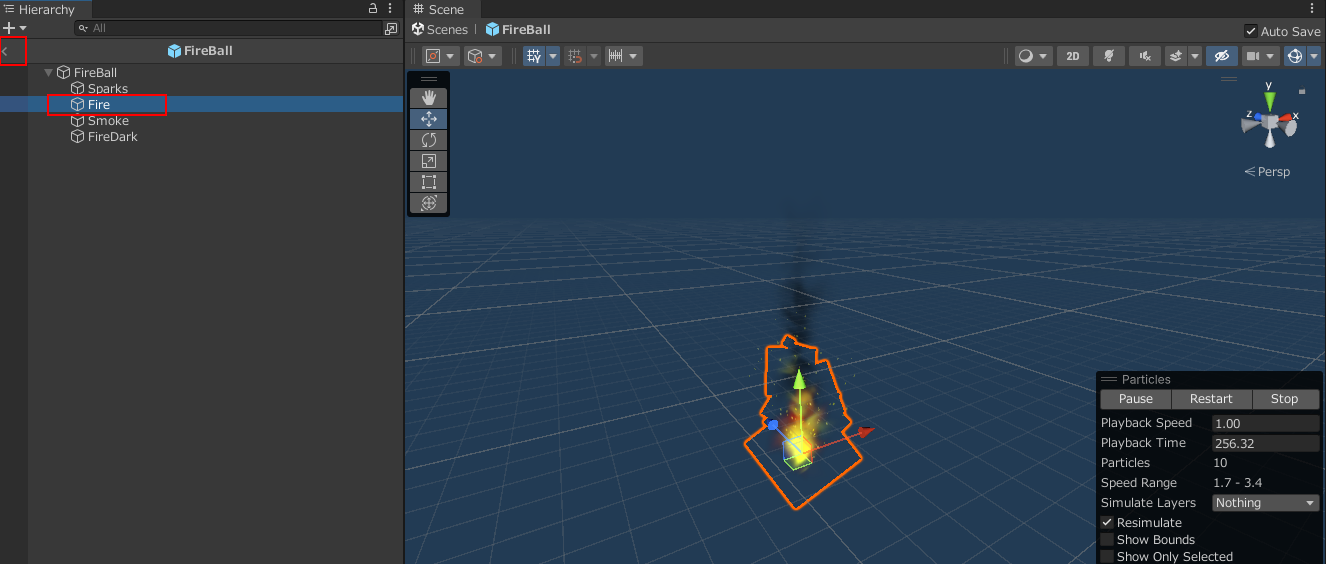Select the Rect tool
The width and height of the screenshot is (1326, 564).
[429, 182]
